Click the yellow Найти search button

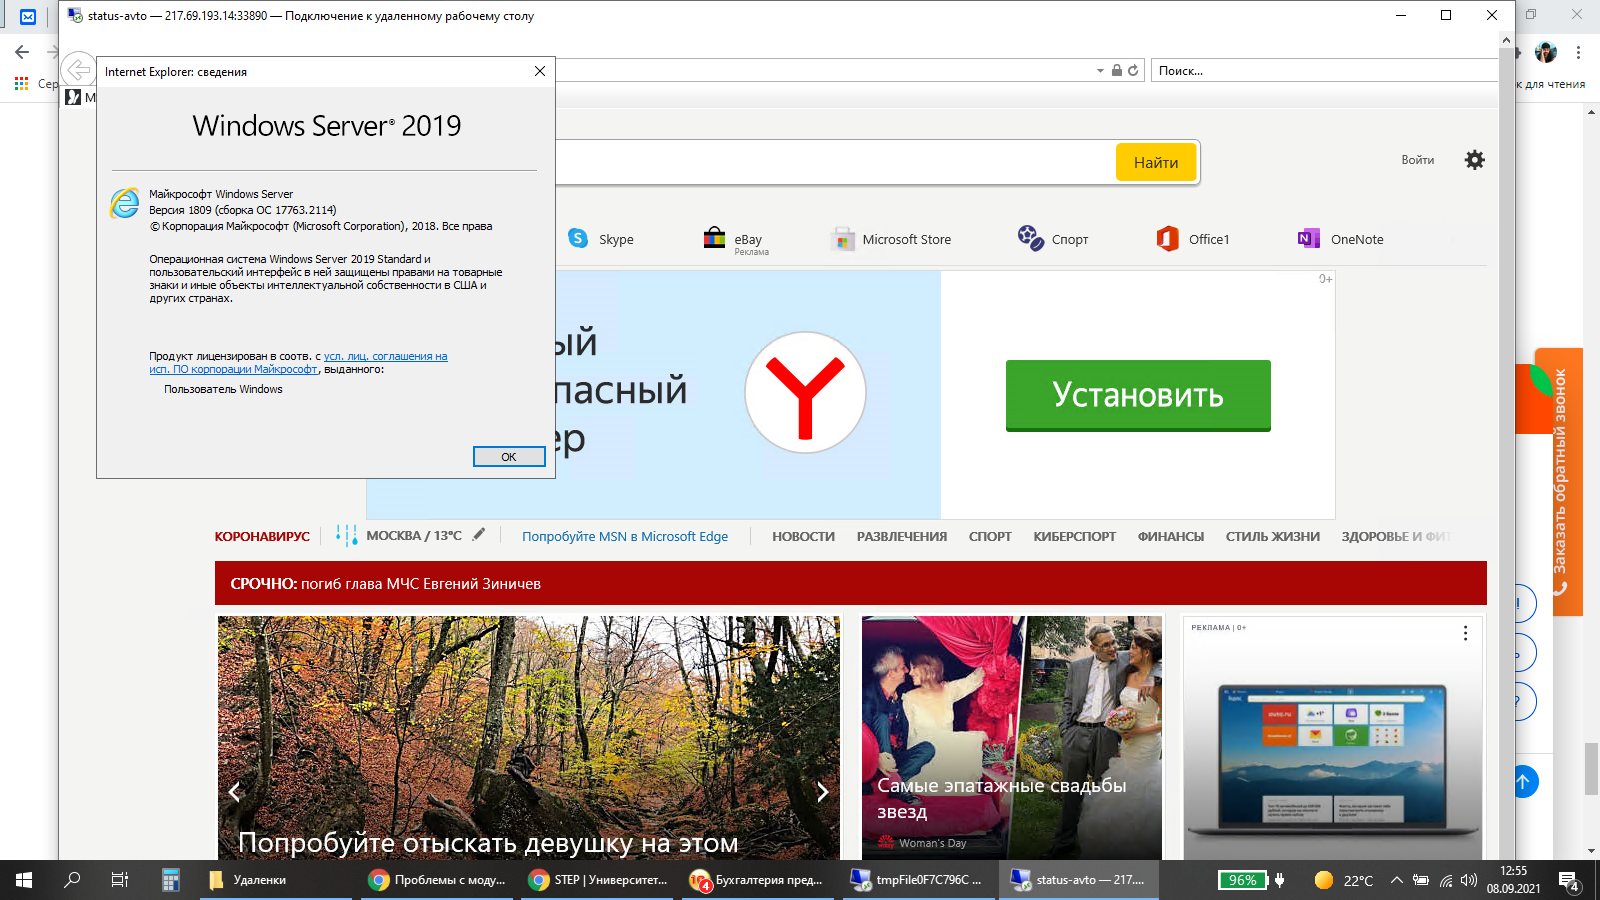tap(1156, 162)
